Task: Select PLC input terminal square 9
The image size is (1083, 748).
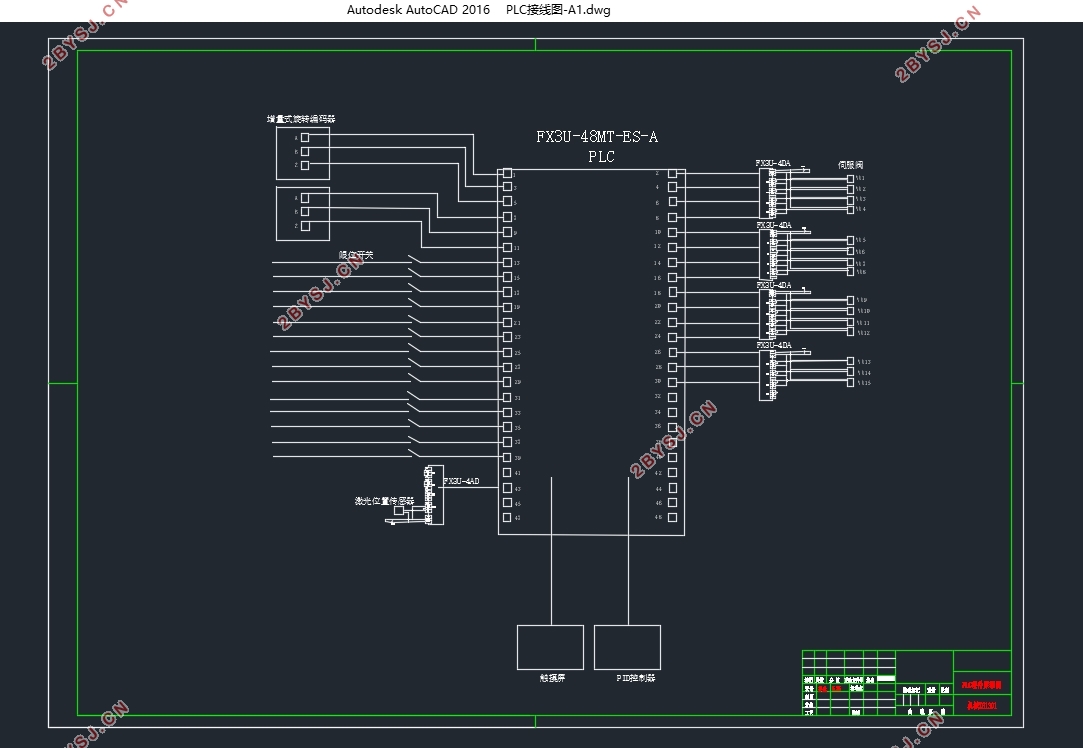Action: (507, 232)
